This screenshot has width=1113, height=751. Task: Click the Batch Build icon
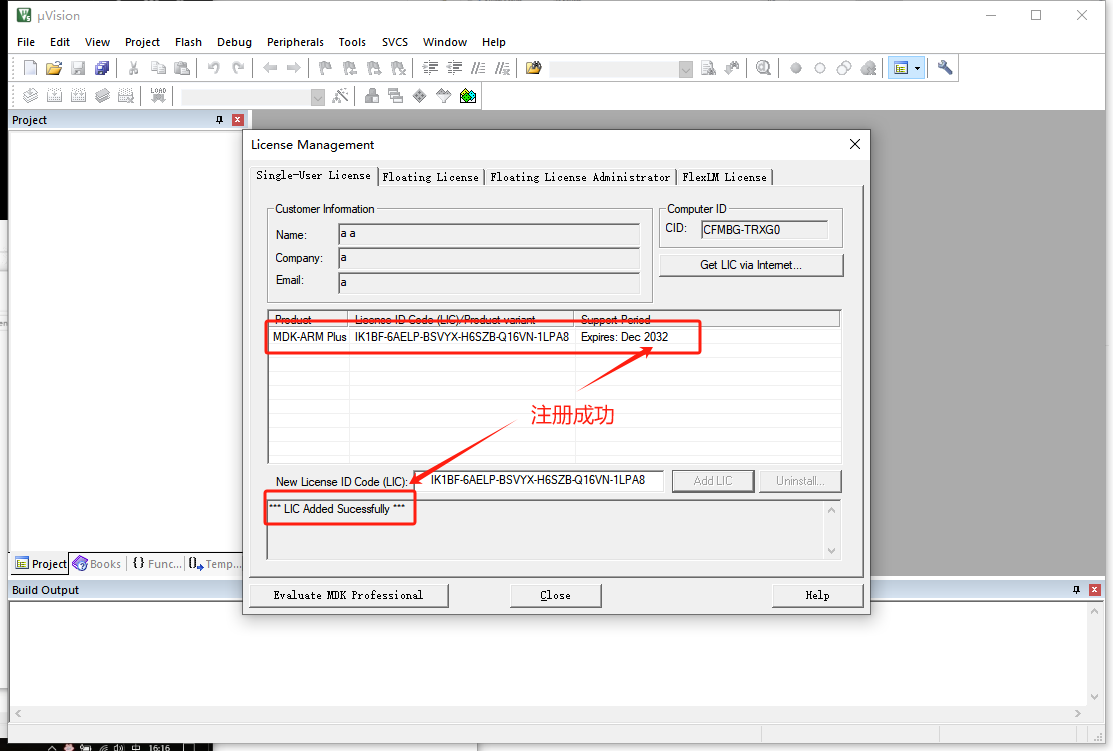click(102, 96)
